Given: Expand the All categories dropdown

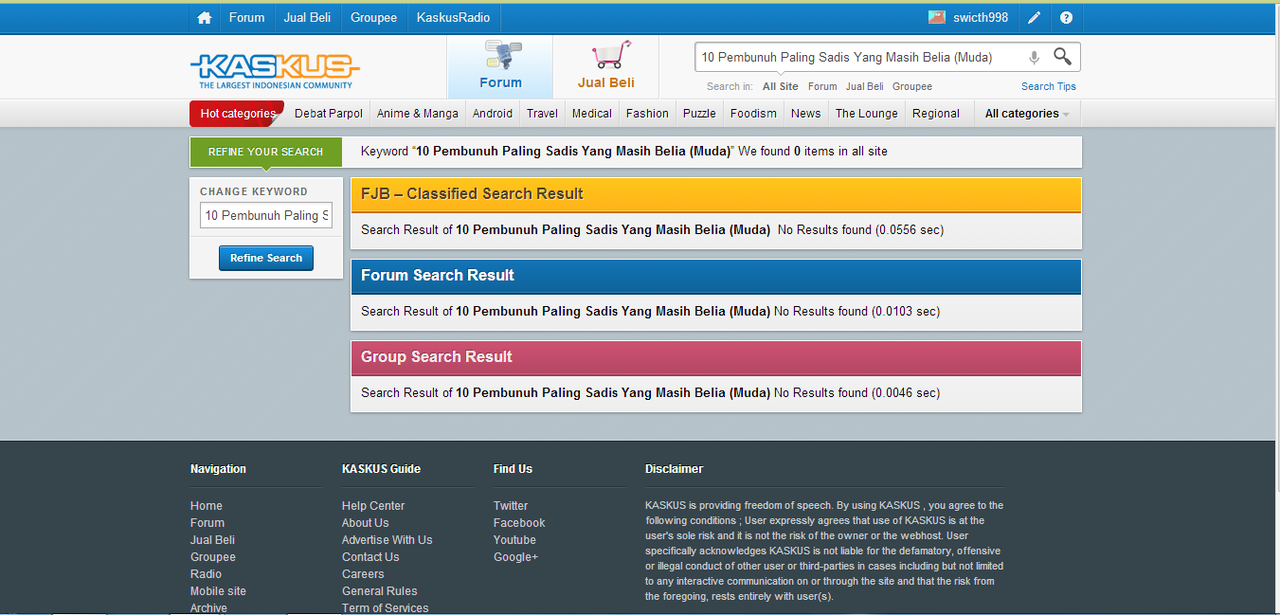Looking at the screenshot, I should [x=1027, y=114].
